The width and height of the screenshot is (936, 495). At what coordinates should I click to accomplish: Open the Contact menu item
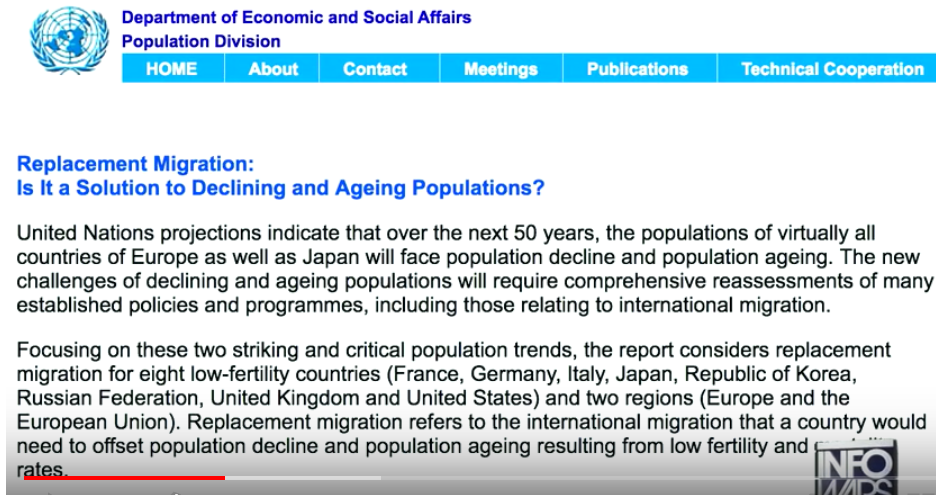375,69
